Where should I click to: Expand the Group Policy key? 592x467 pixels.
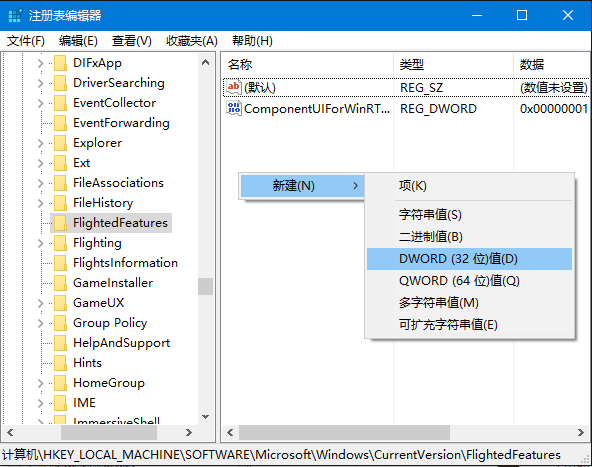(41, 324)
